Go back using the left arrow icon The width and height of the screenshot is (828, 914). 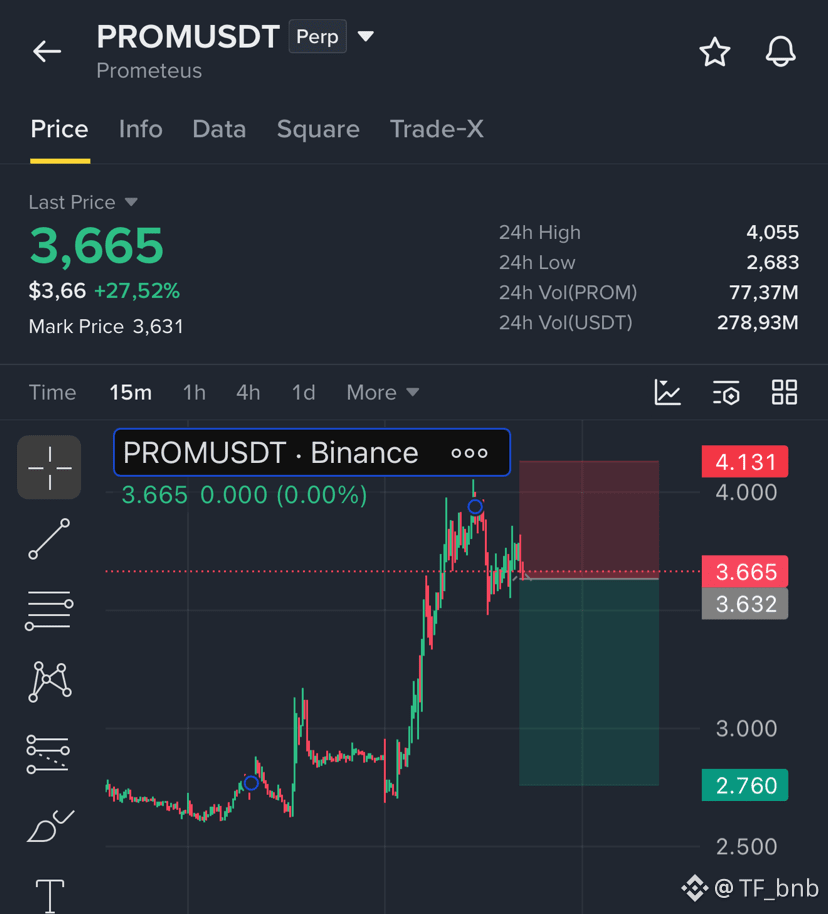click(47, 51)
